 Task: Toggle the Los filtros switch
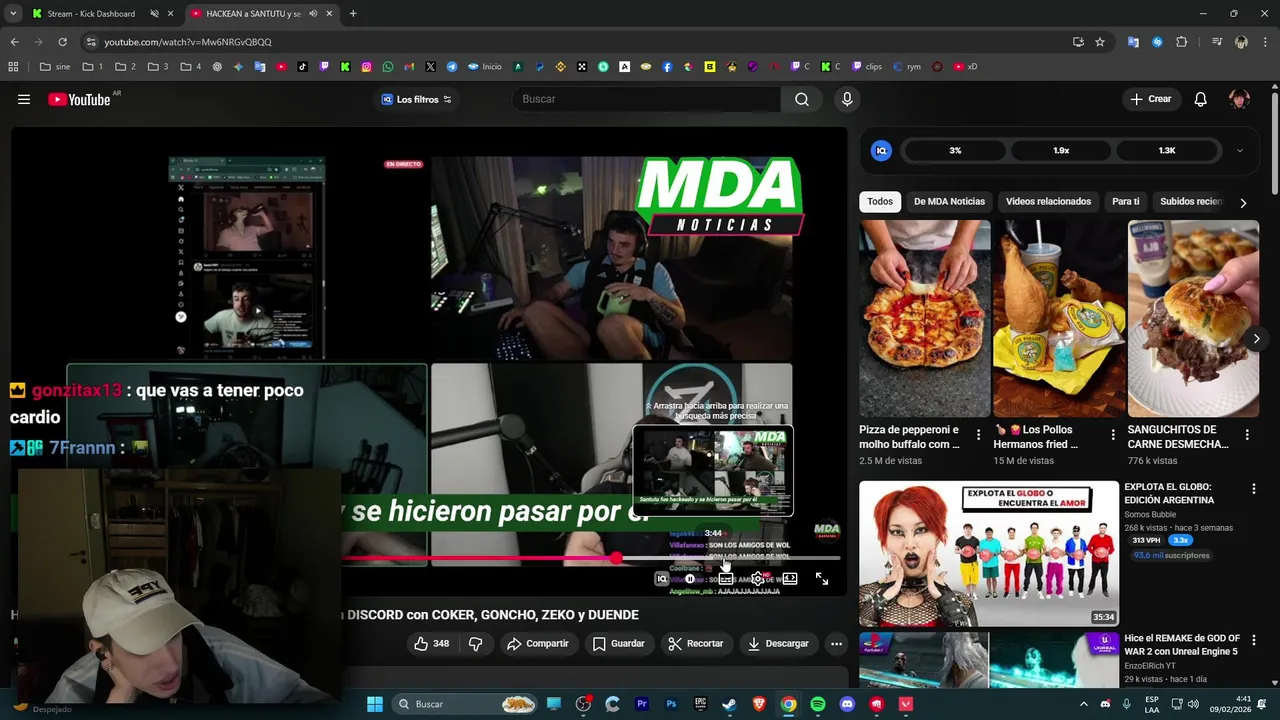click(x=447, y=99)
